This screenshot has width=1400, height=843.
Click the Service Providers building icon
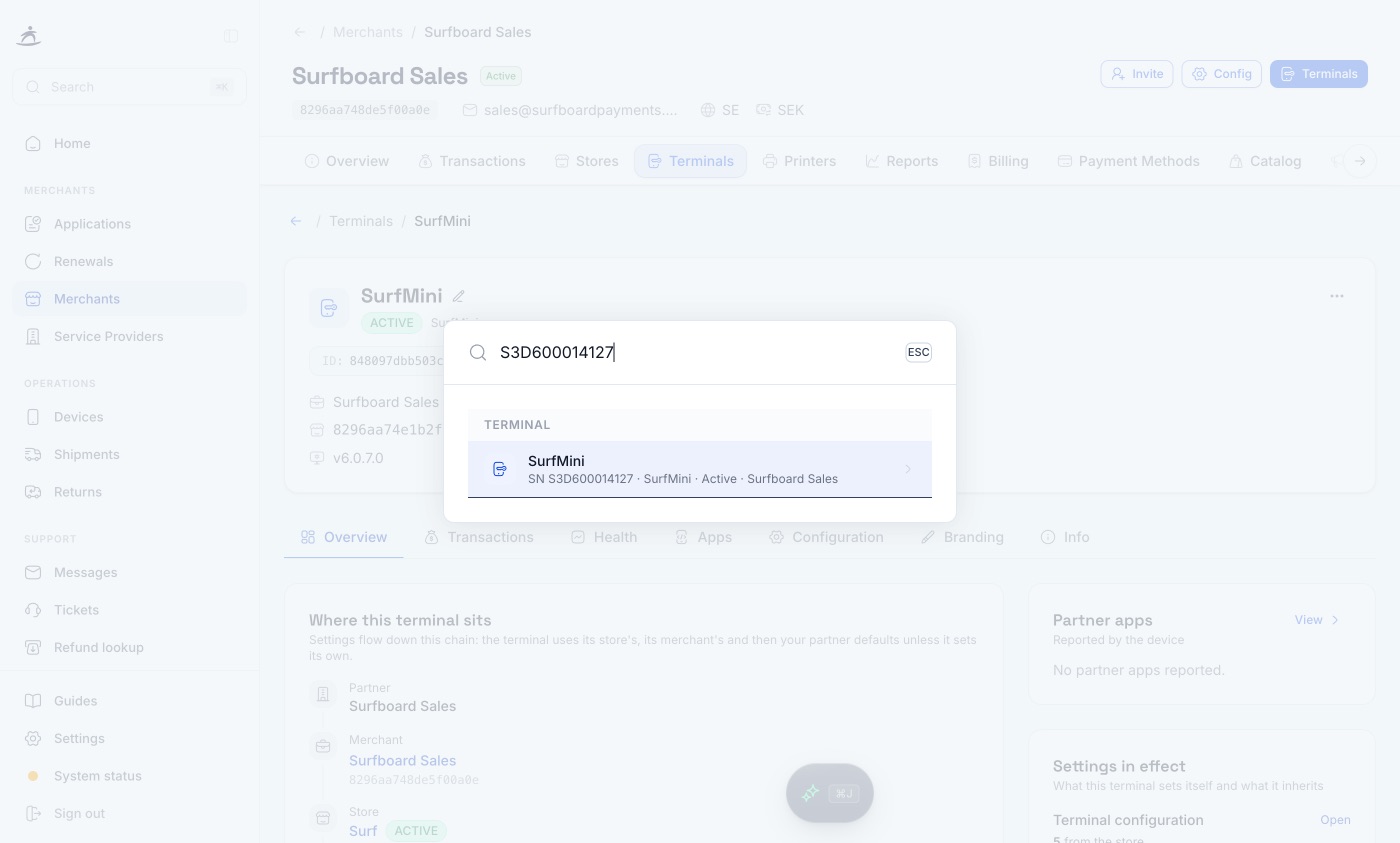pos(33,337)
